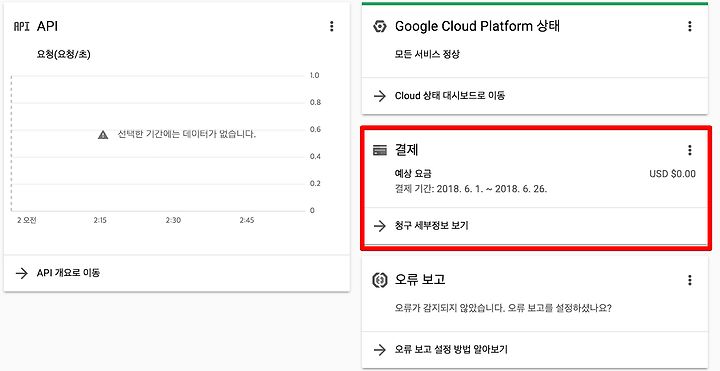Open the 오류 보고 card's three-dot menu
720x371 pixels.
click(x=689, y=280)
